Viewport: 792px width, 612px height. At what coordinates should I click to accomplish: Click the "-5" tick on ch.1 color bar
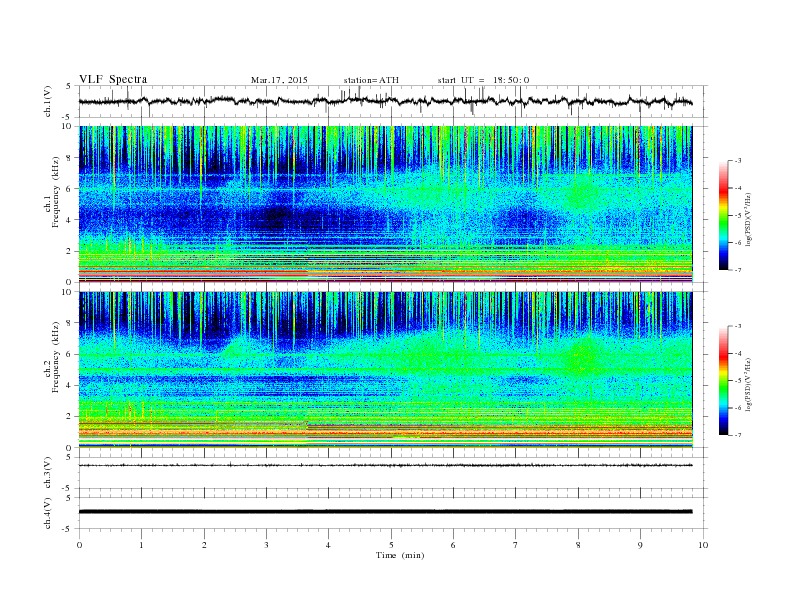(737, 216)
